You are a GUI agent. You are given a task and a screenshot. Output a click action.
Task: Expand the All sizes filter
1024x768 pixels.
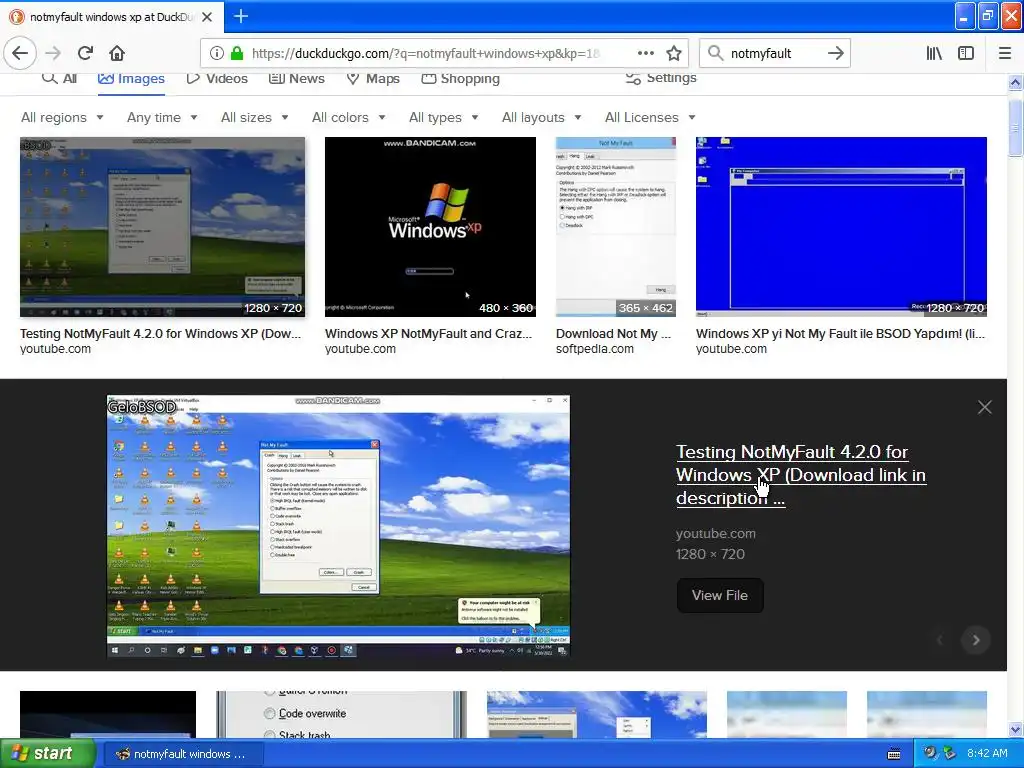tap(255, 118)
